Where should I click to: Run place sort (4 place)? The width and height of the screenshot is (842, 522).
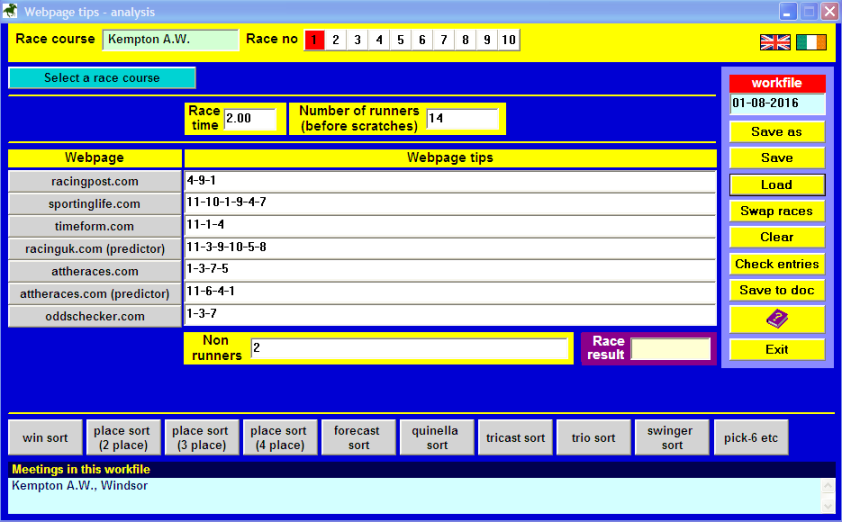point(280,438)
